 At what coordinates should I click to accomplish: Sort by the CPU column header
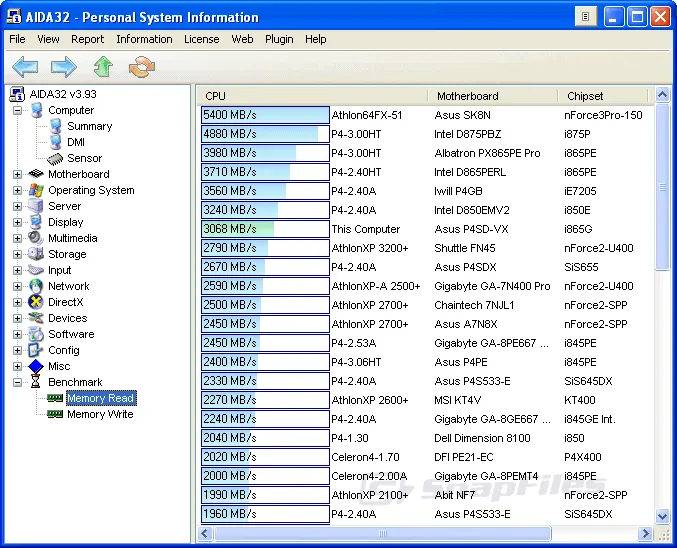click(313, 96)
